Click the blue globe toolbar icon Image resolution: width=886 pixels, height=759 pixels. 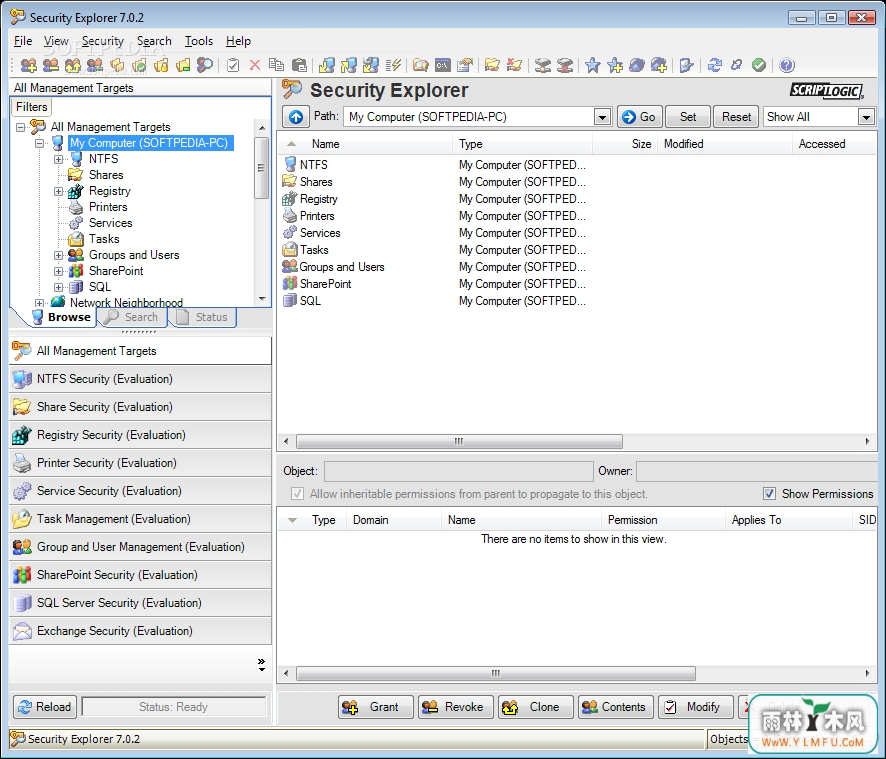637,66
